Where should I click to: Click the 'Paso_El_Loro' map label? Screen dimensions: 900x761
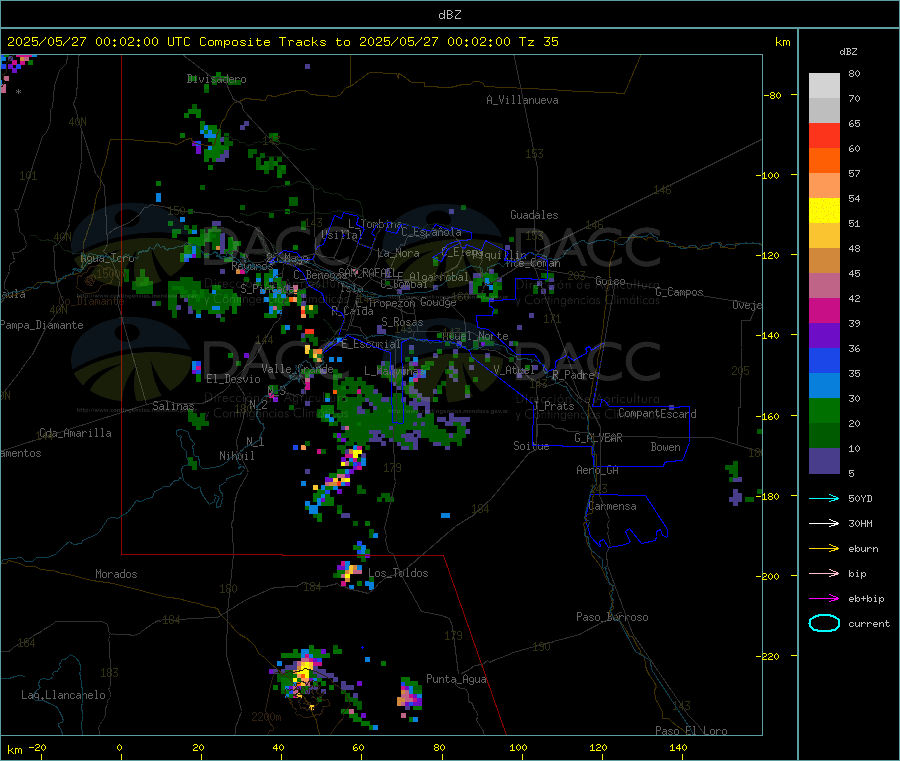click(691, 731)
